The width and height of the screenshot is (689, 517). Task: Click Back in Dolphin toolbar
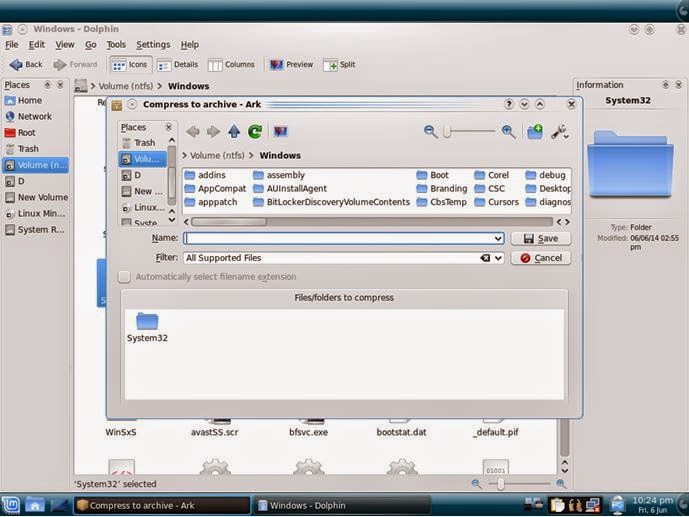[26, 65]
